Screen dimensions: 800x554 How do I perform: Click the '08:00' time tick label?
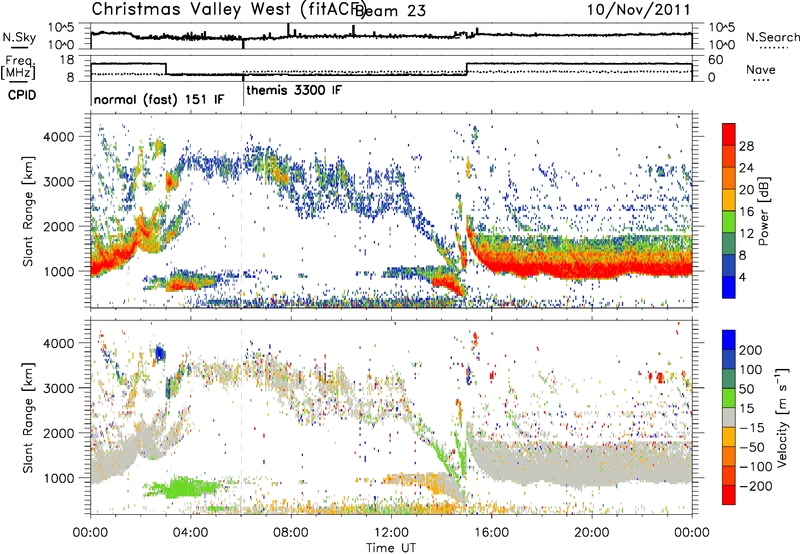291,533
